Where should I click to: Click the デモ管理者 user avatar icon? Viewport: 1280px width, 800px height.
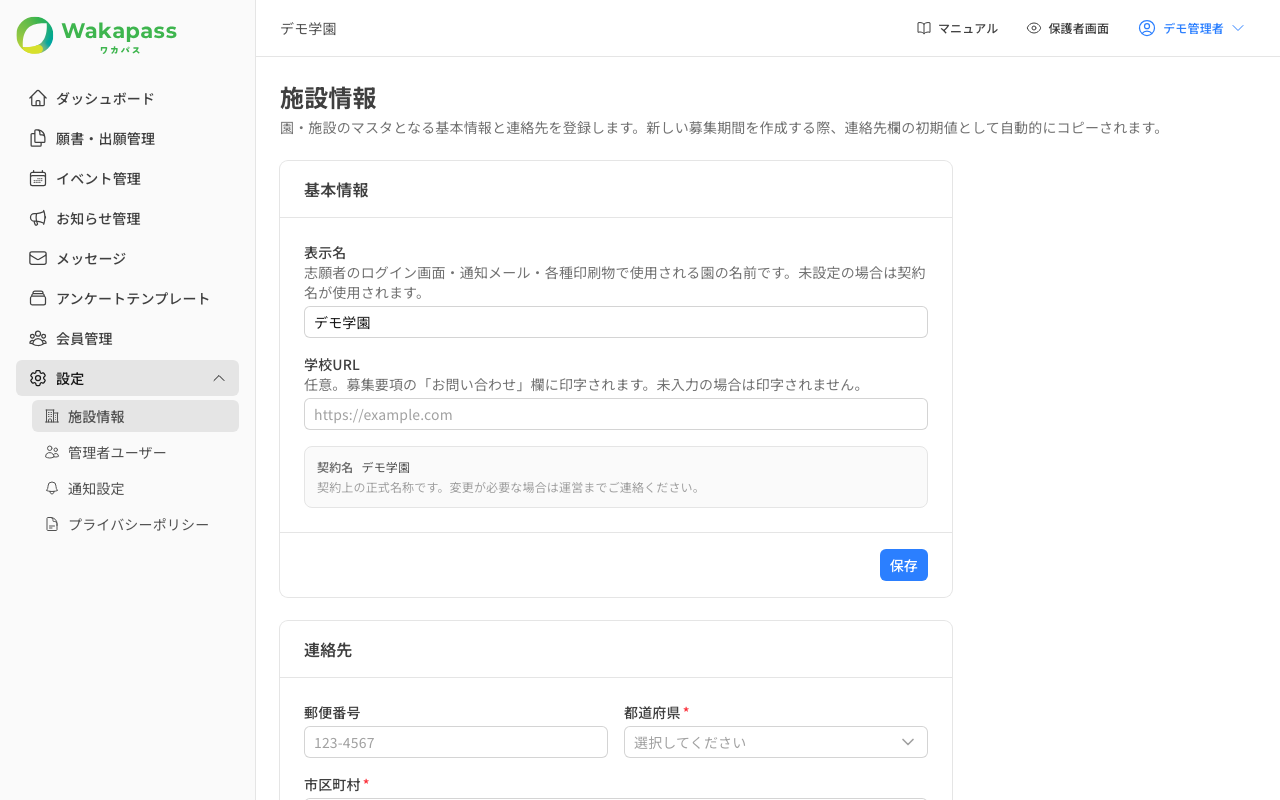tap(1147, 28)
